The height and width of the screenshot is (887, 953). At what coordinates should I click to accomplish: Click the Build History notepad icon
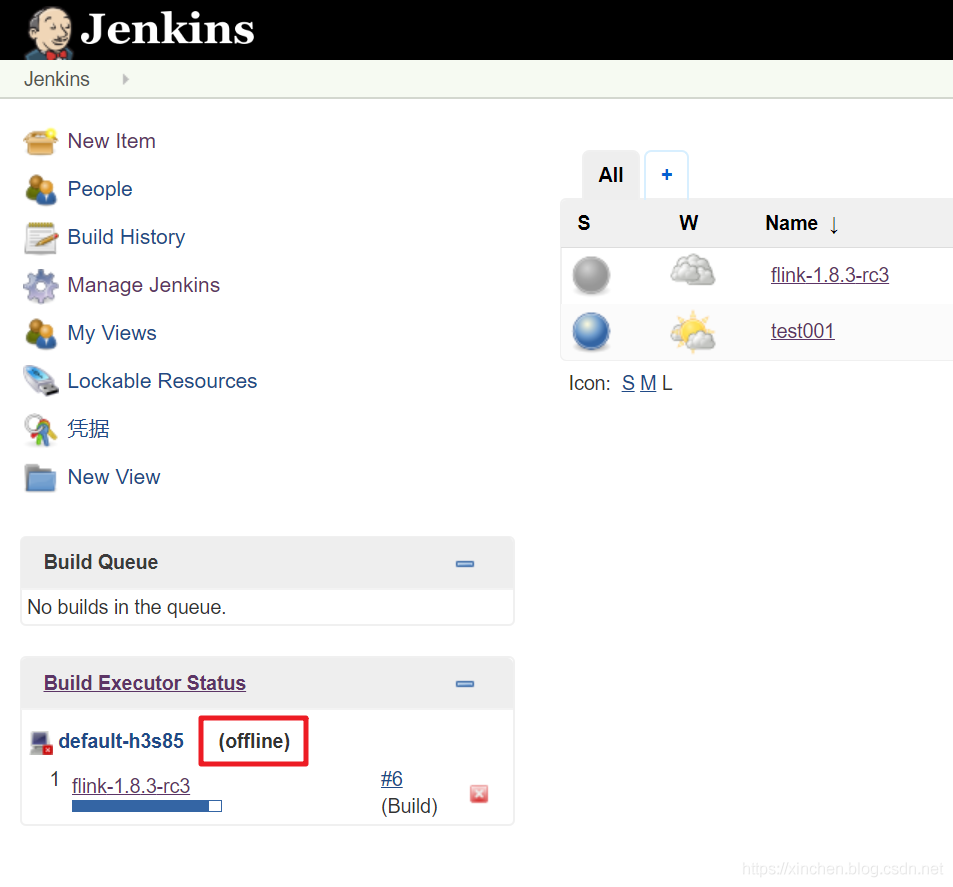(40, 237)
